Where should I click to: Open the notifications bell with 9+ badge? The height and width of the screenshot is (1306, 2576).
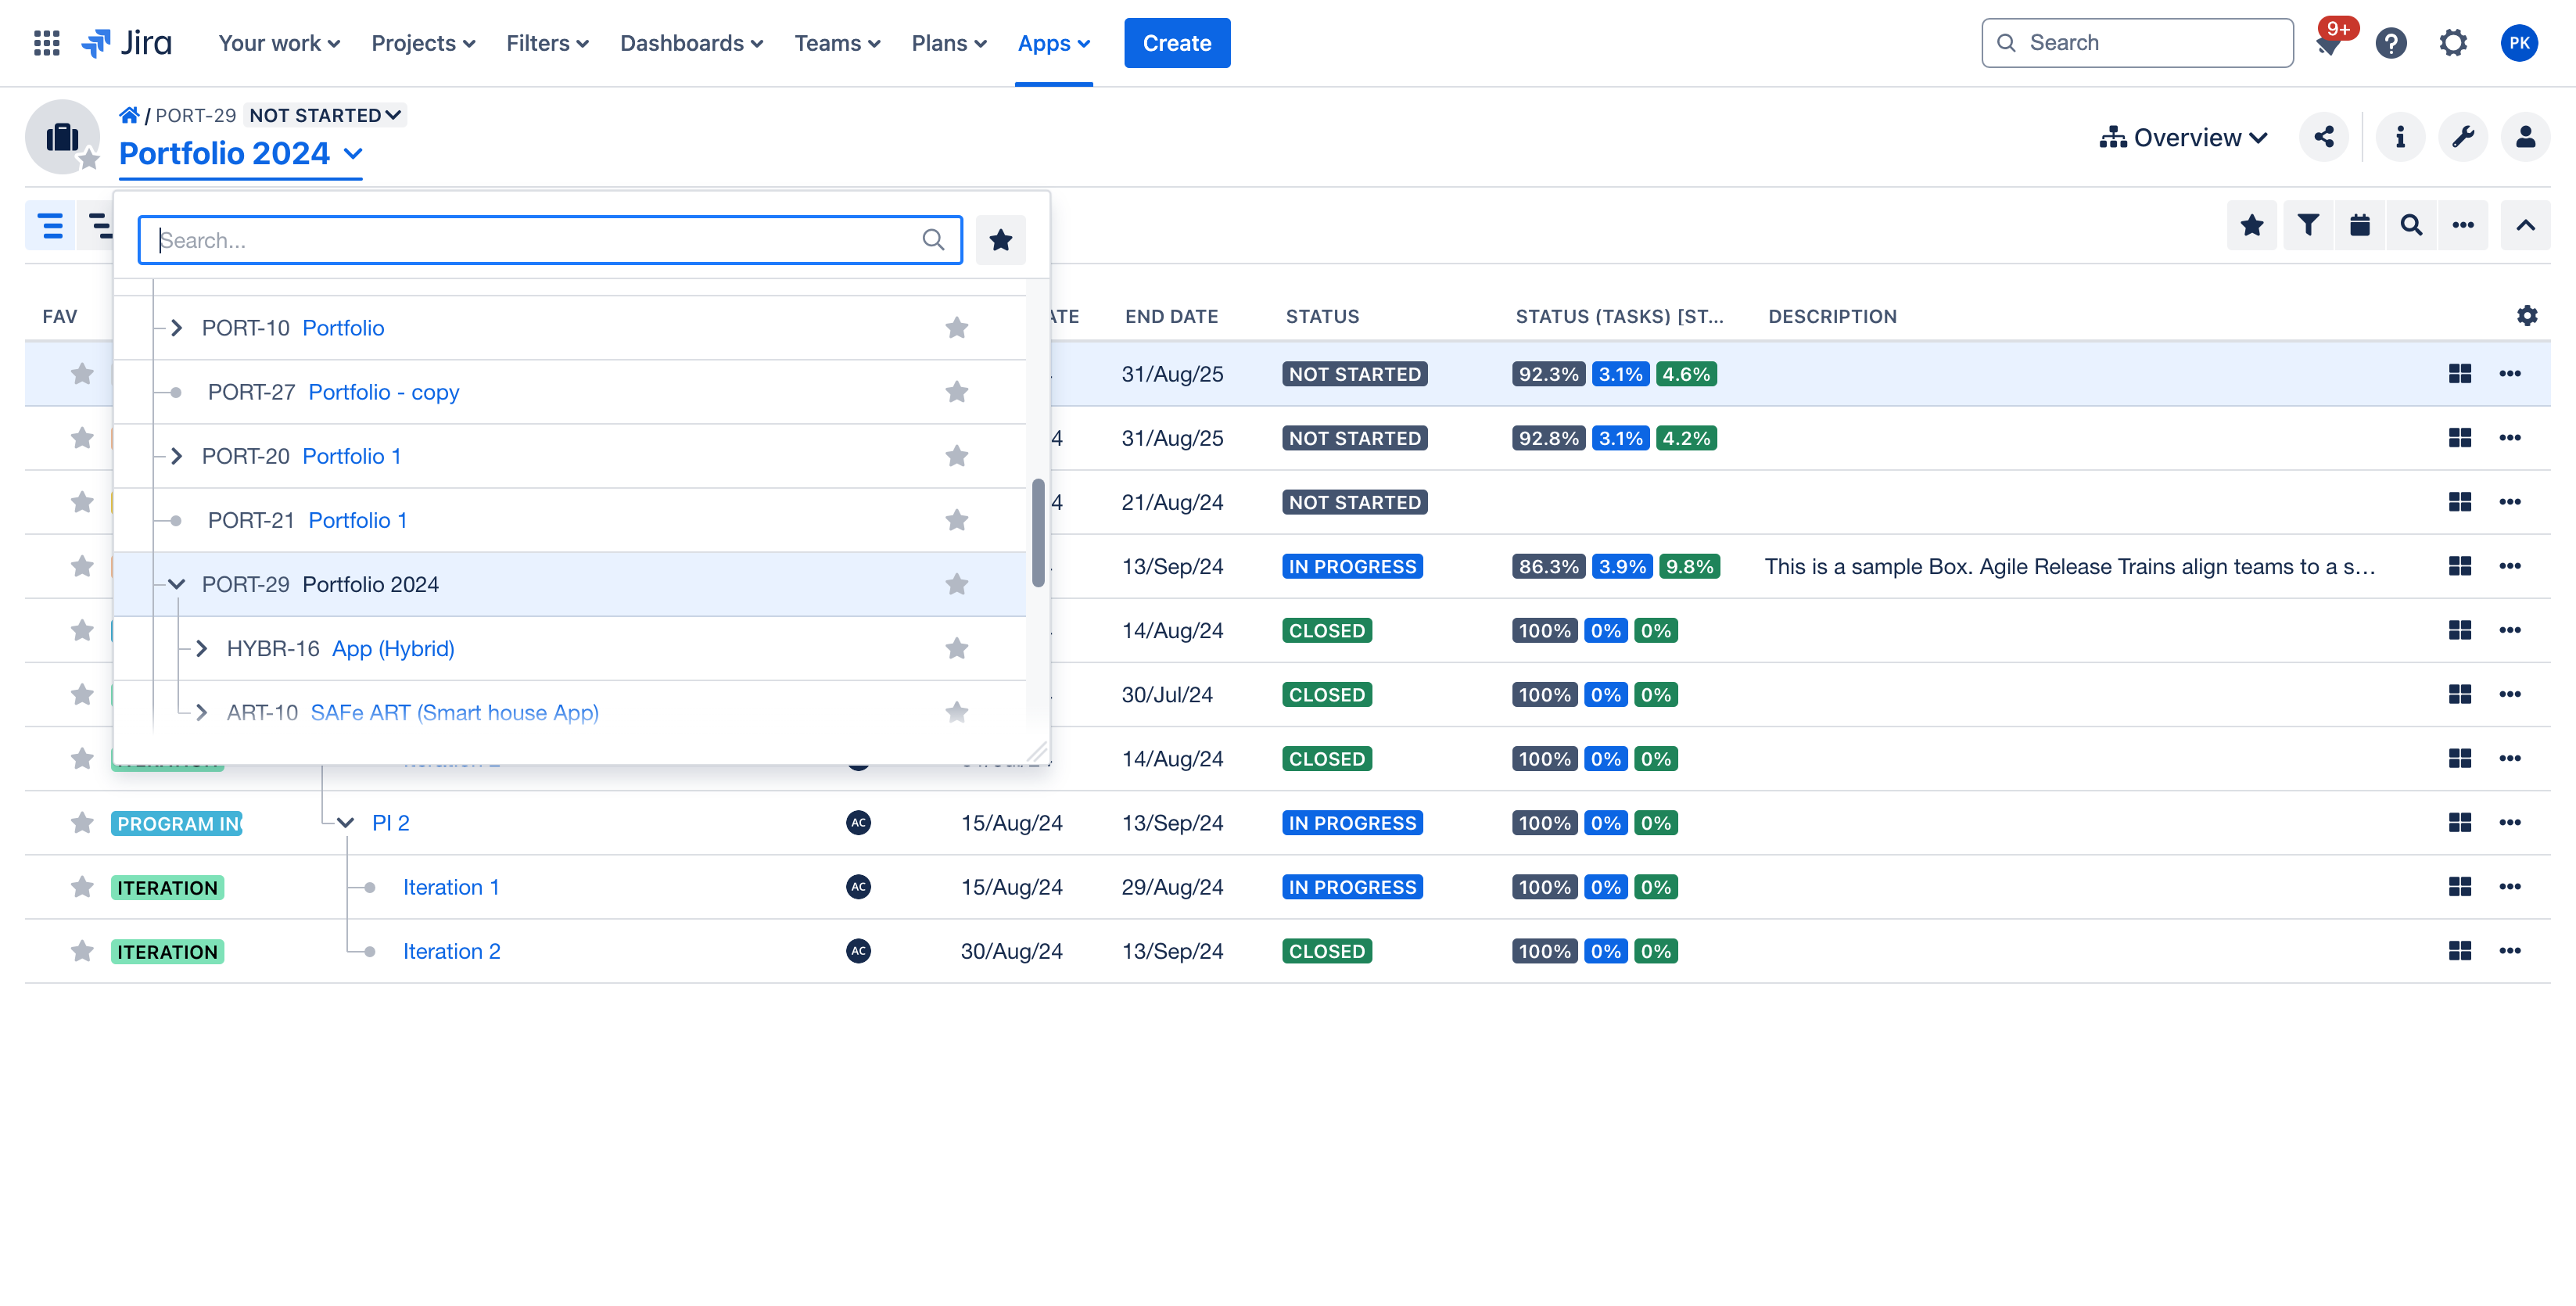pos(2329,43)
